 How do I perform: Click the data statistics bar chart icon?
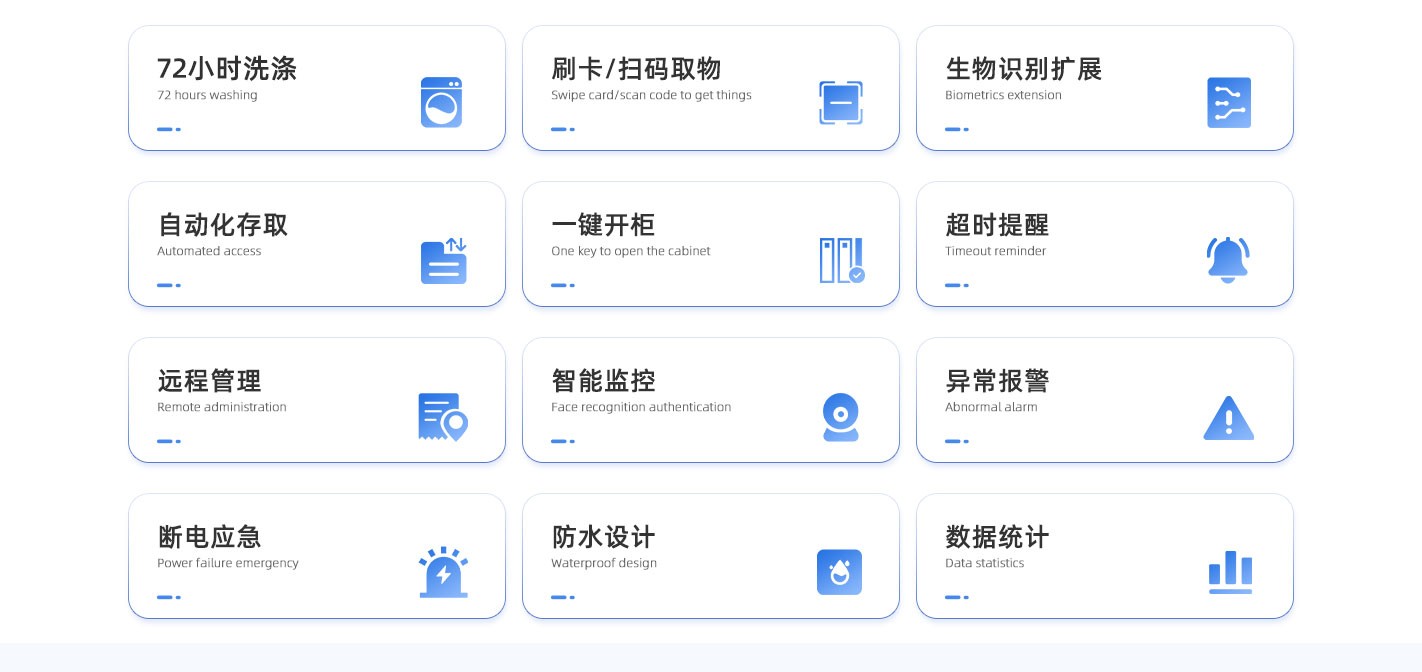tap(1229, 572)
